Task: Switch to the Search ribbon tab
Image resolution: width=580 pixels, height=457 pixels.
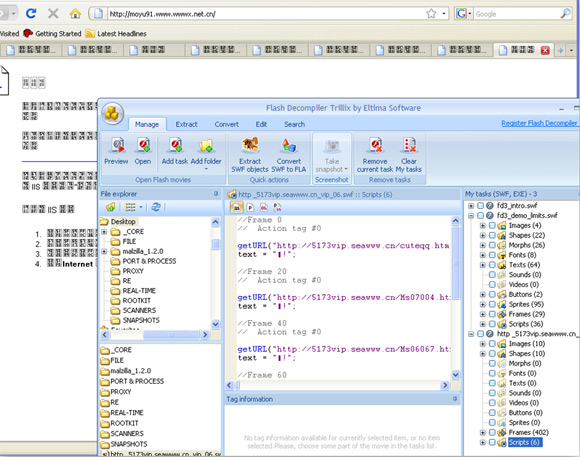Action: (294, 124)
